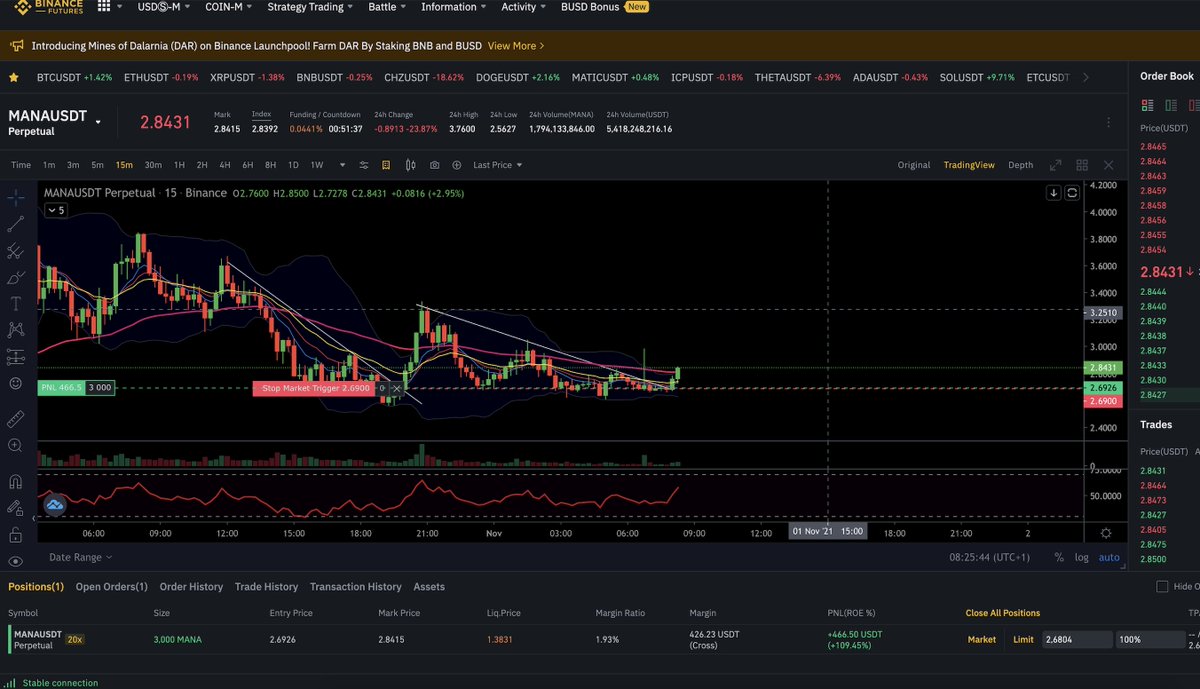Expand the Information menu
This screenshot has height=689, width=1200.
pyautogui.click(x=454, y=7)
